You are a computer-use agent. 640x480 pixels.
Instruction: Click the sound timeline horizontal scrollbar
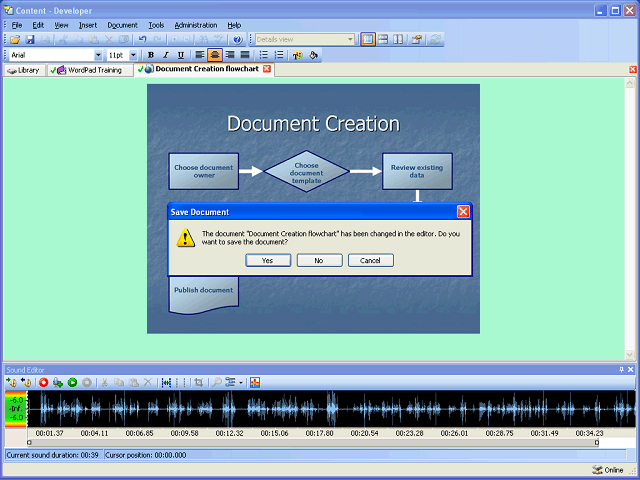tap(313, 442)
